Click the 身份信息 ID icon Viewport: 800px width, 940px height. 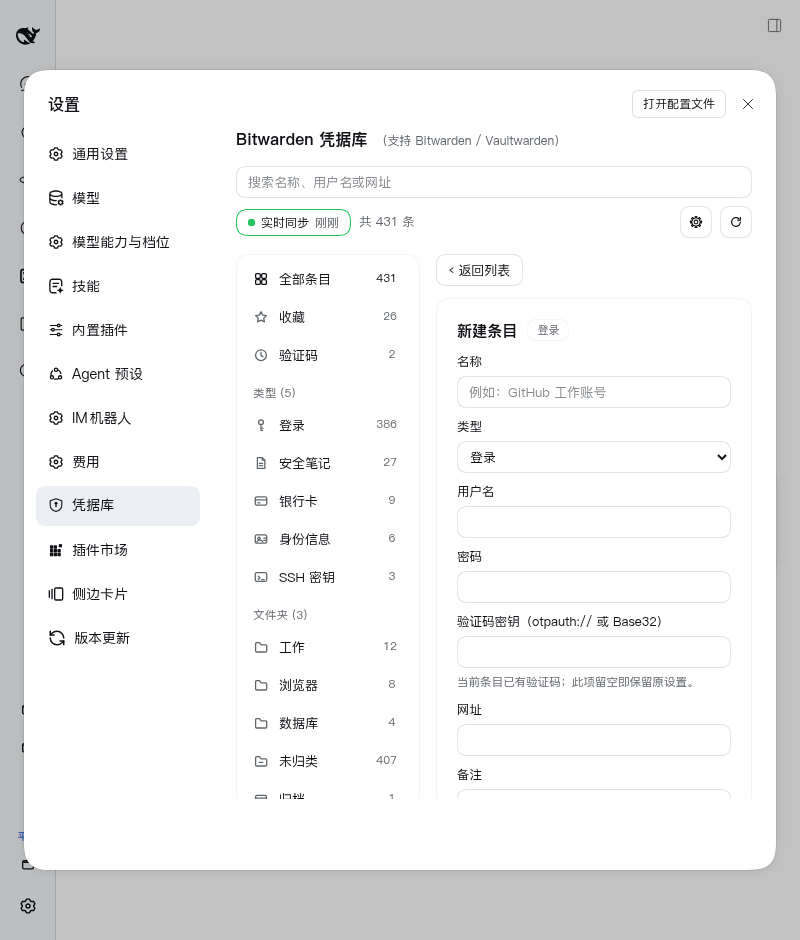pos(261,539)
